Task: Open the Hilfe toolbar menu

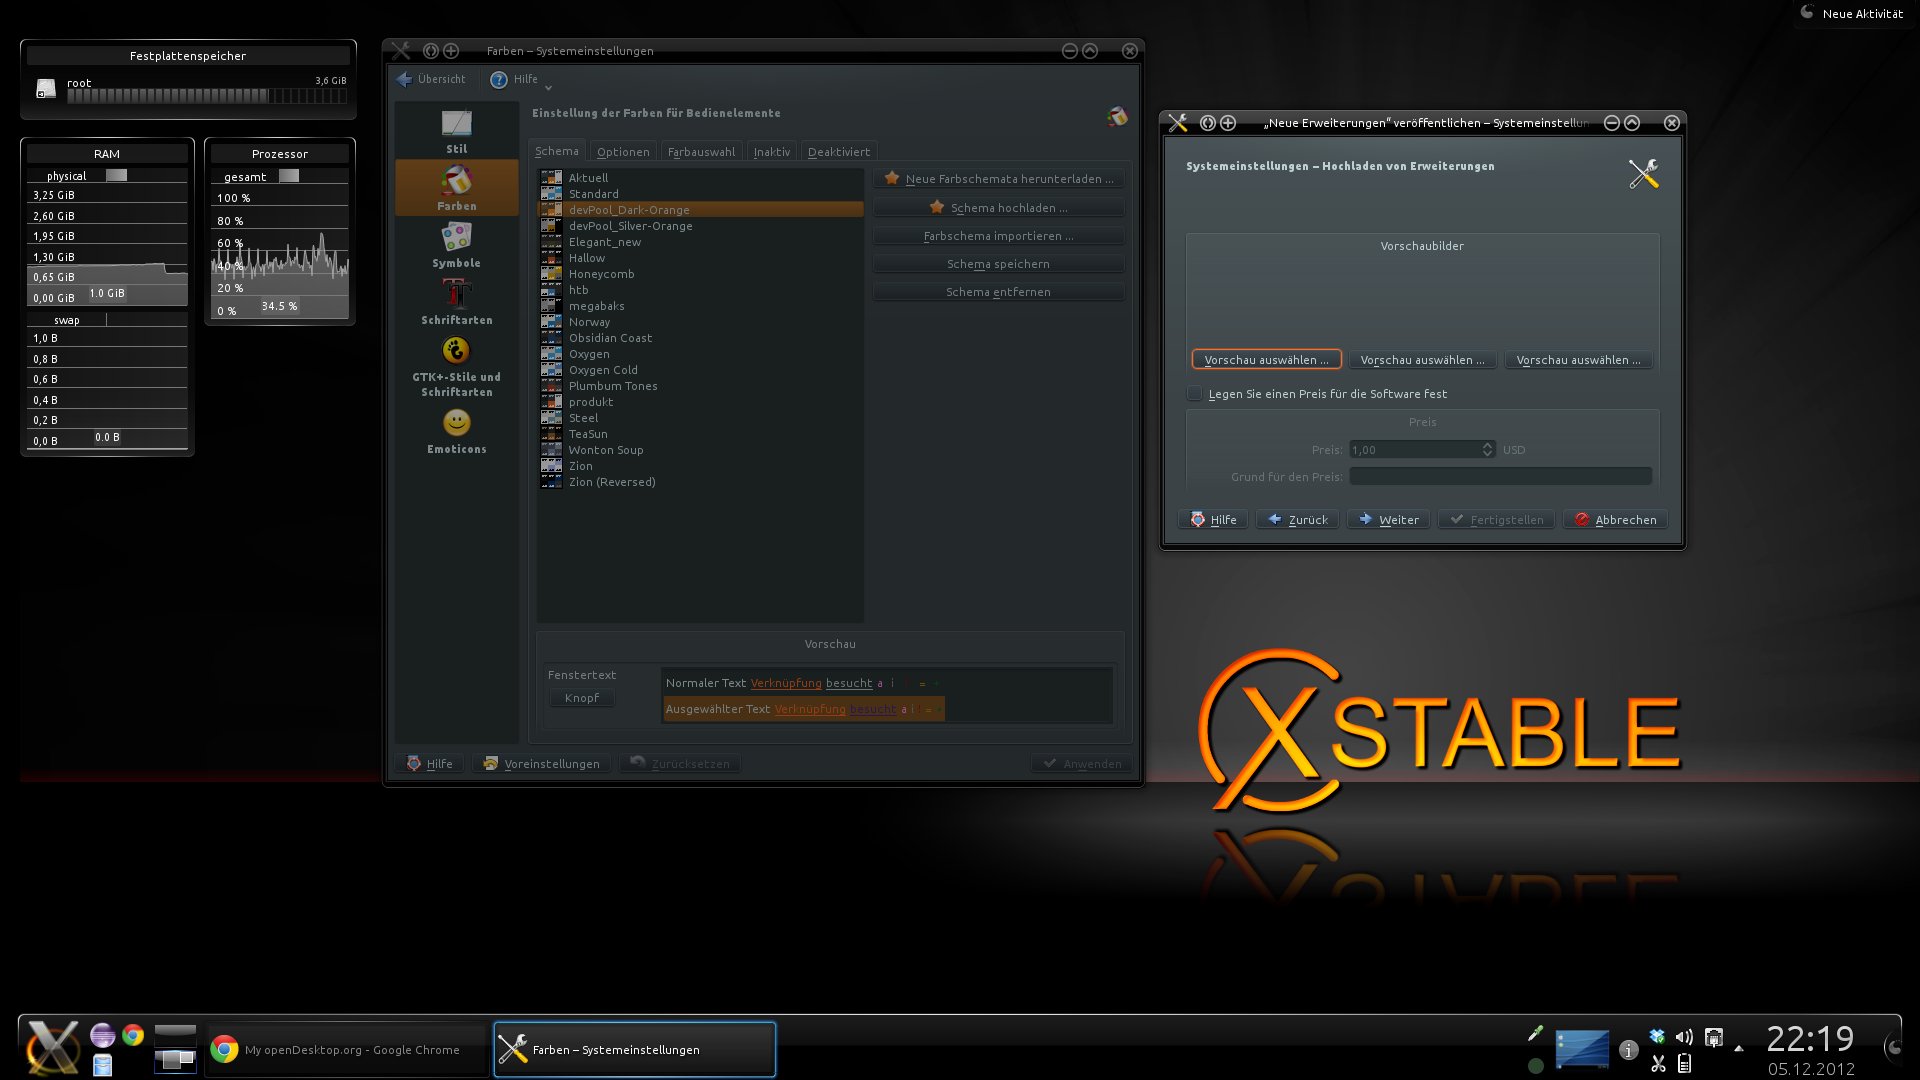Action: 520,79
